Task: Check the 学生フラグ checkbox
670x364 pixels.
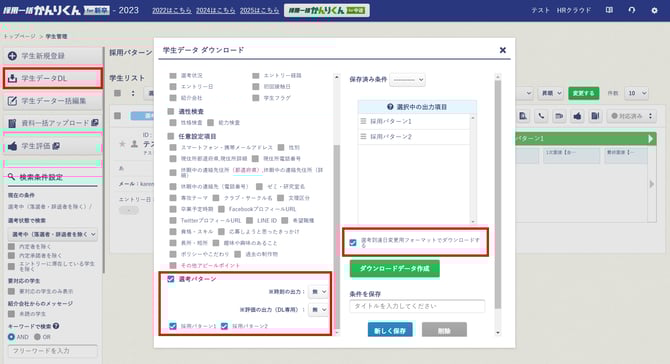Action: (256, 98)
